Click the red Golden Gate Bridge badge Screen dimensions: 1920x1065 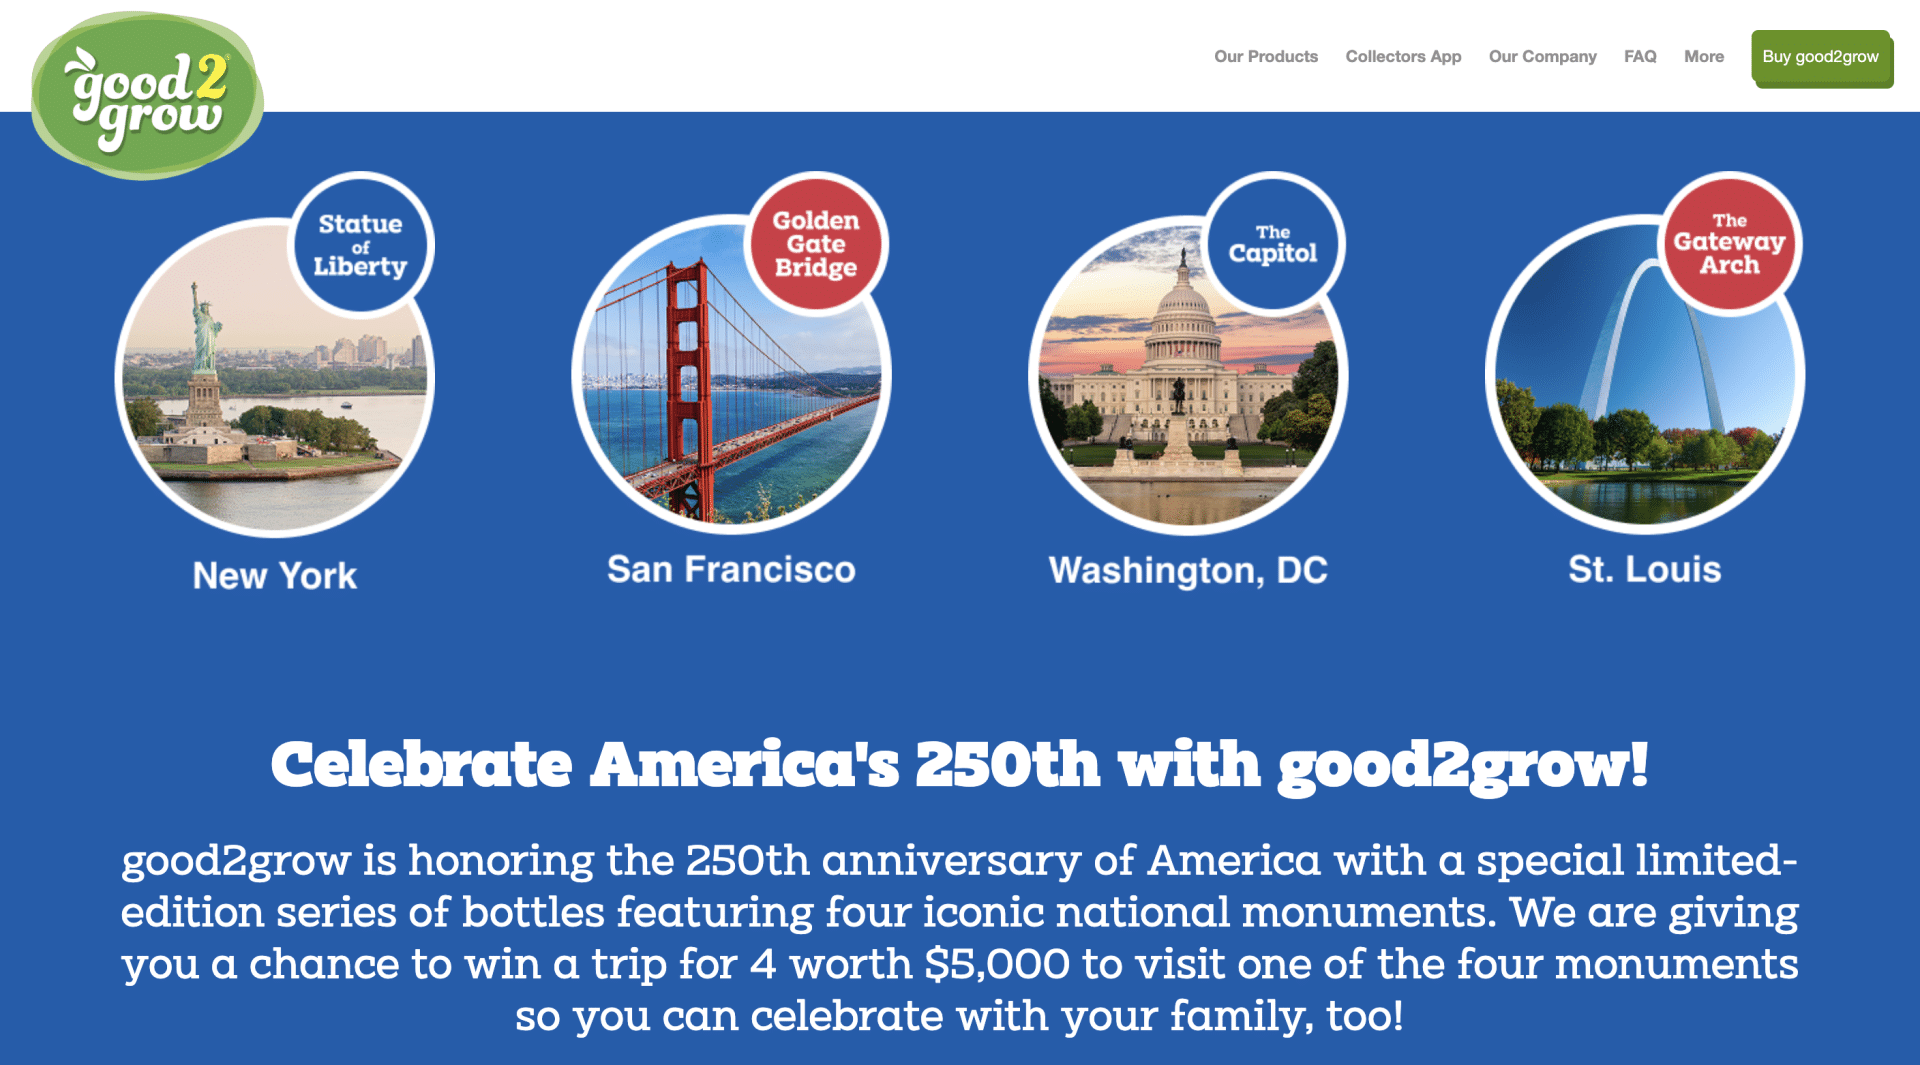click(816, 244)
